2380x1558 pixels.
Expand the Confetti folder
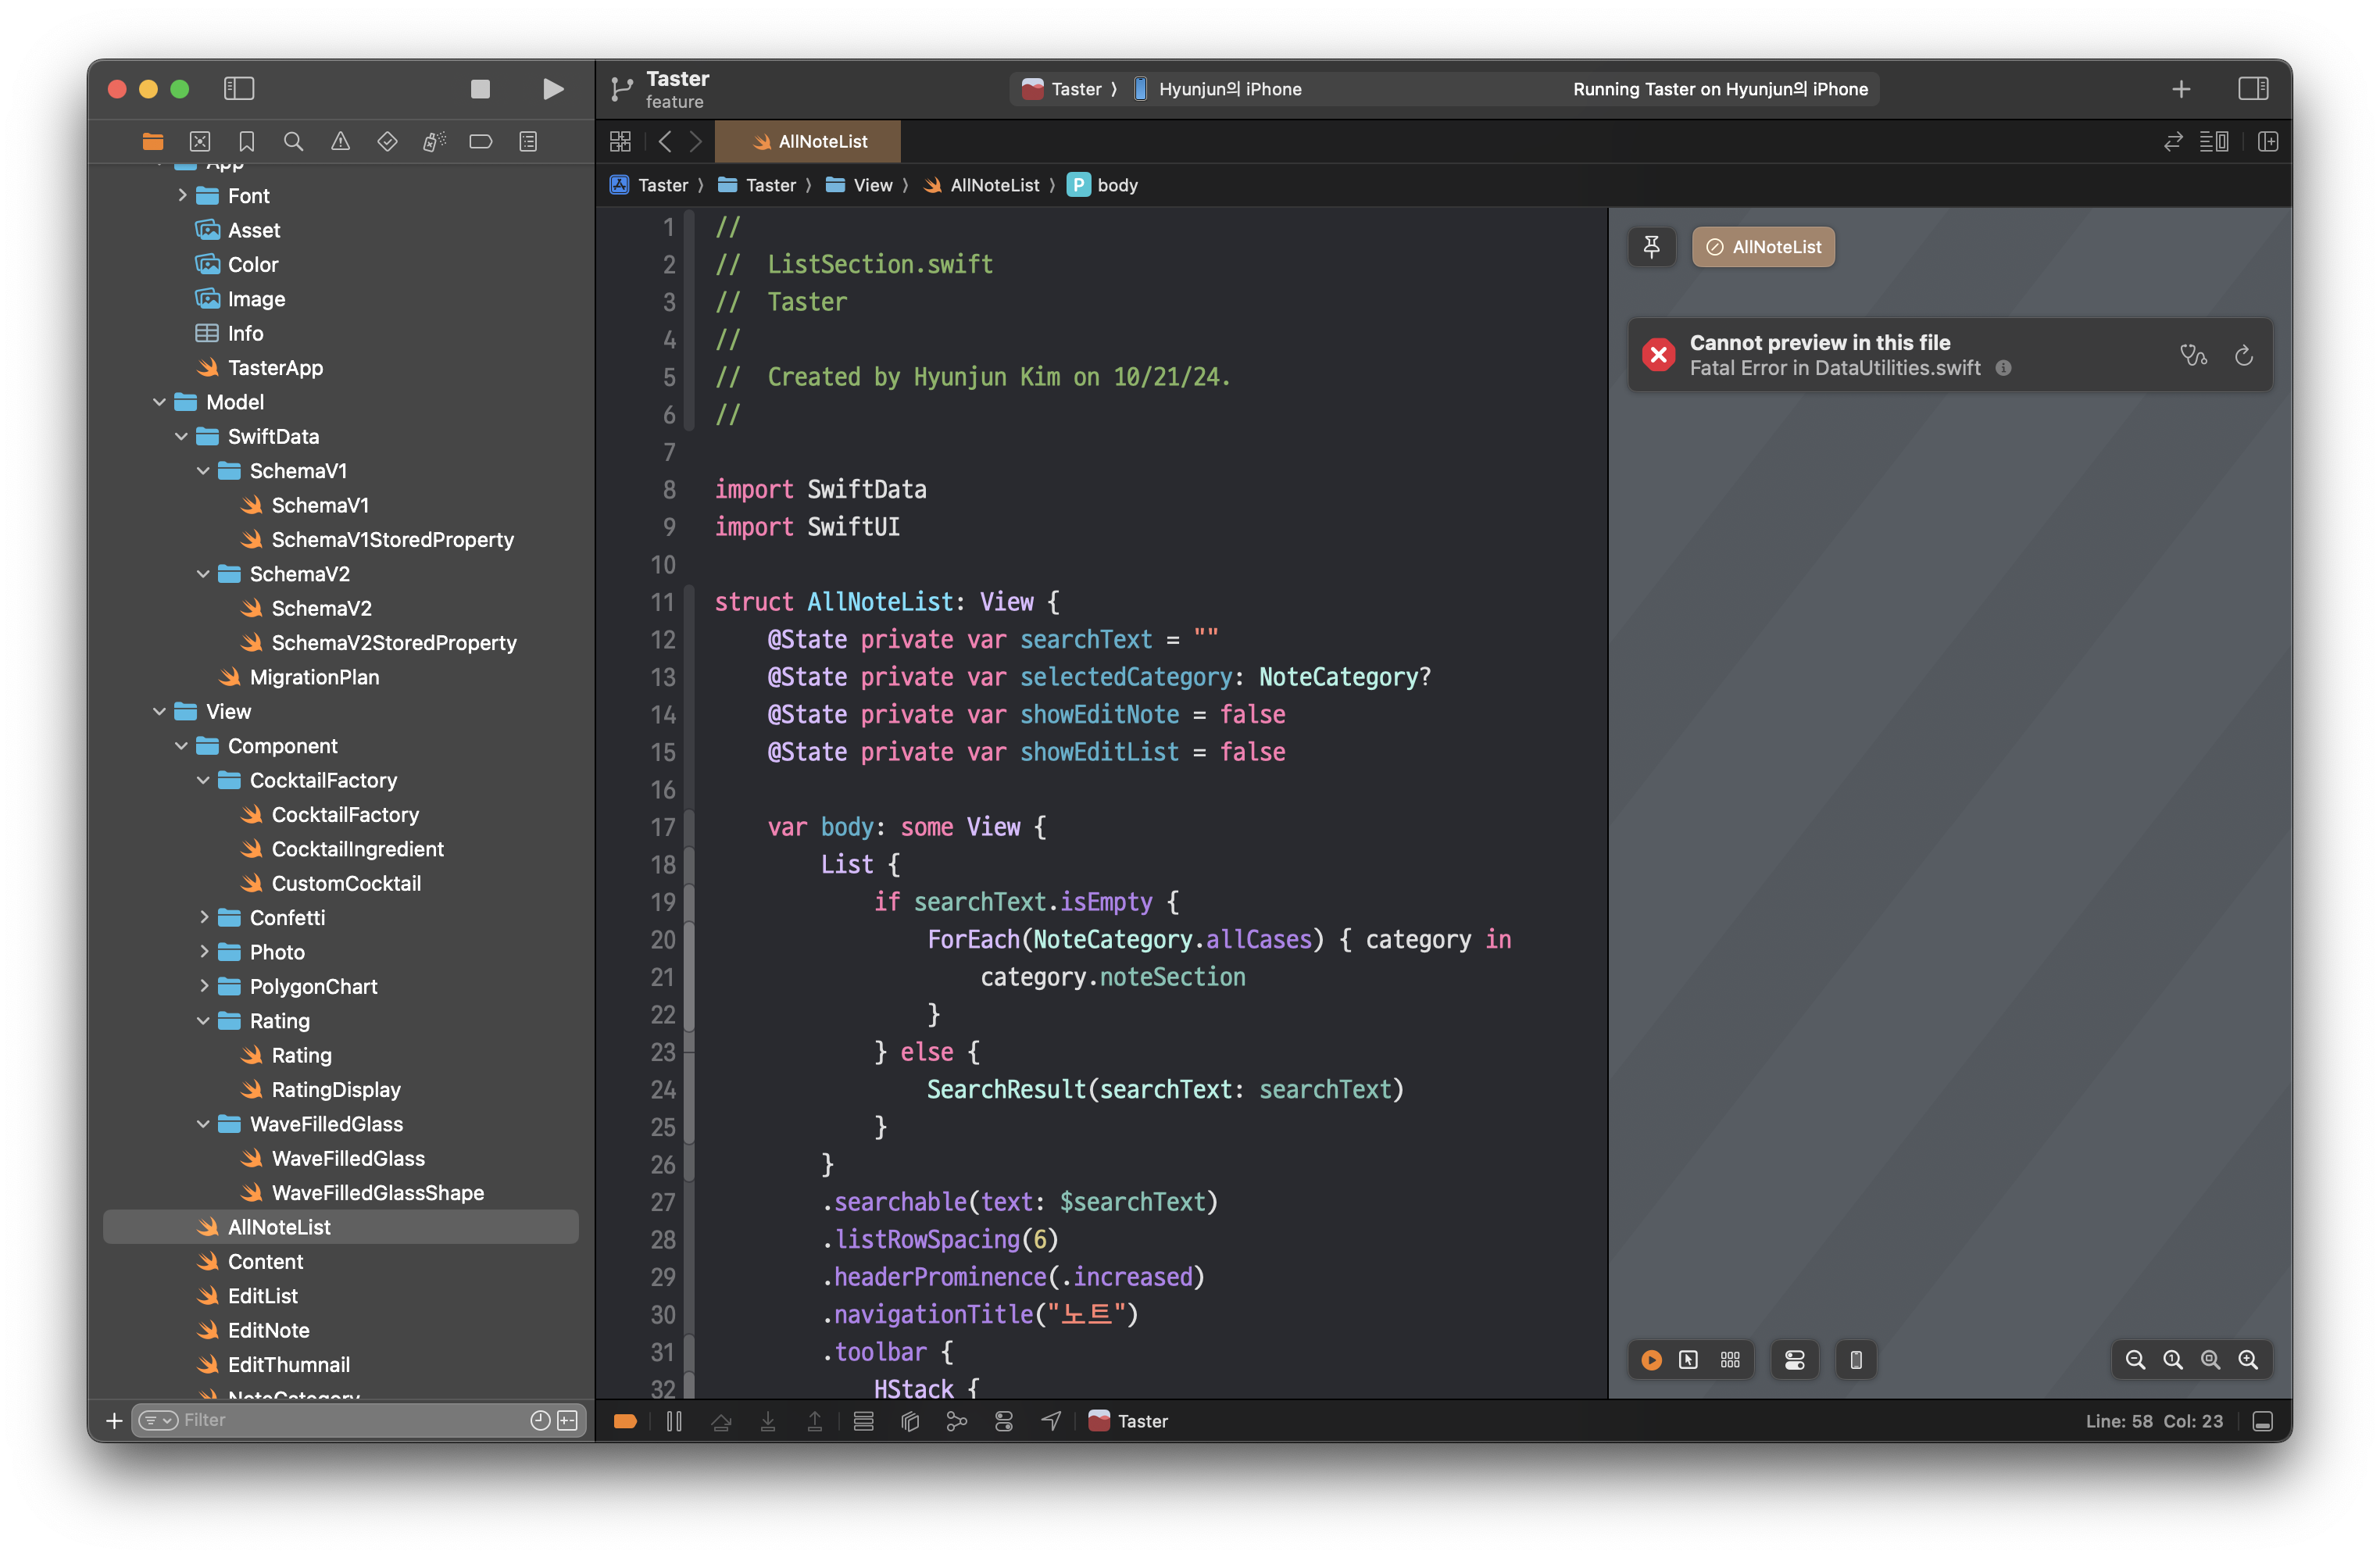(204, 917)
